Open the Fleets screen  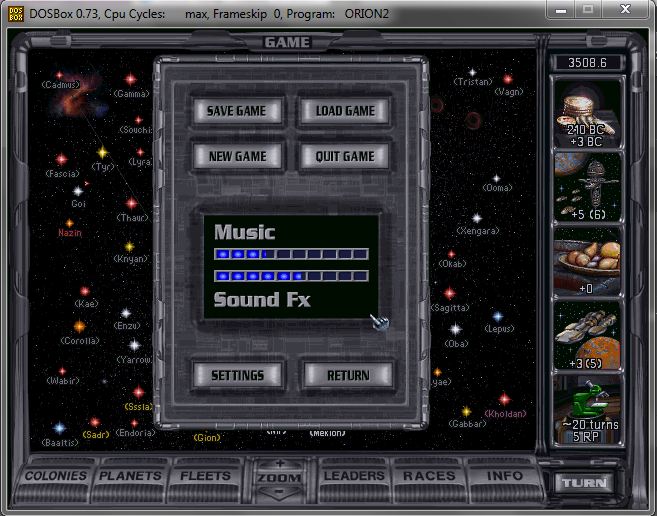click(x=205, y=476)
